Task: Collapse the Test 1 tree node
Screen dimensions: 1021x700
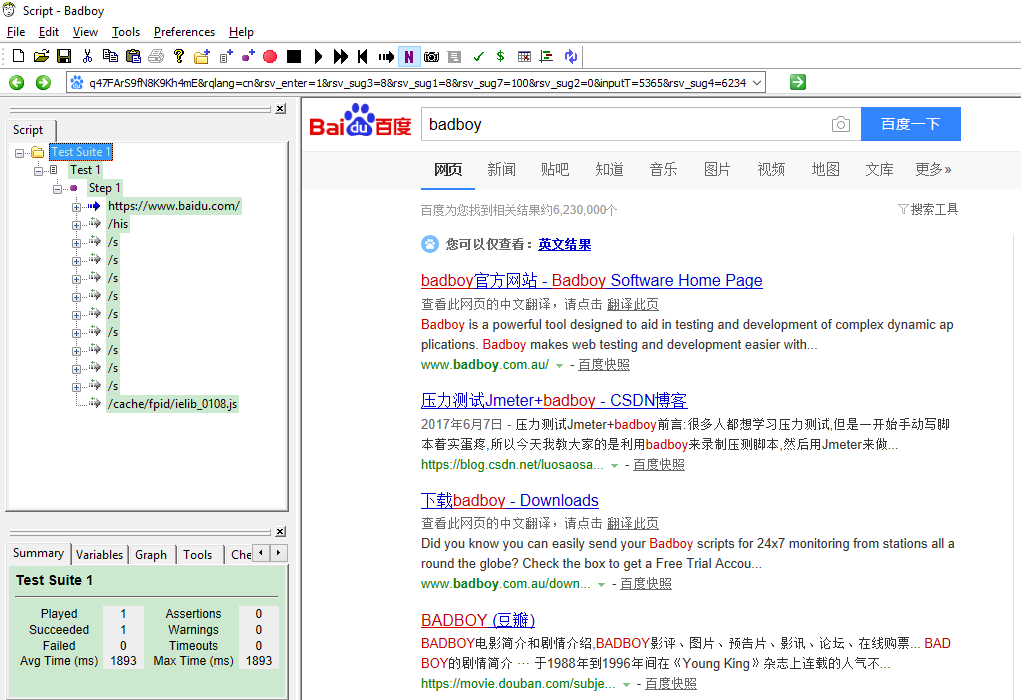Action: coord(38,171)
